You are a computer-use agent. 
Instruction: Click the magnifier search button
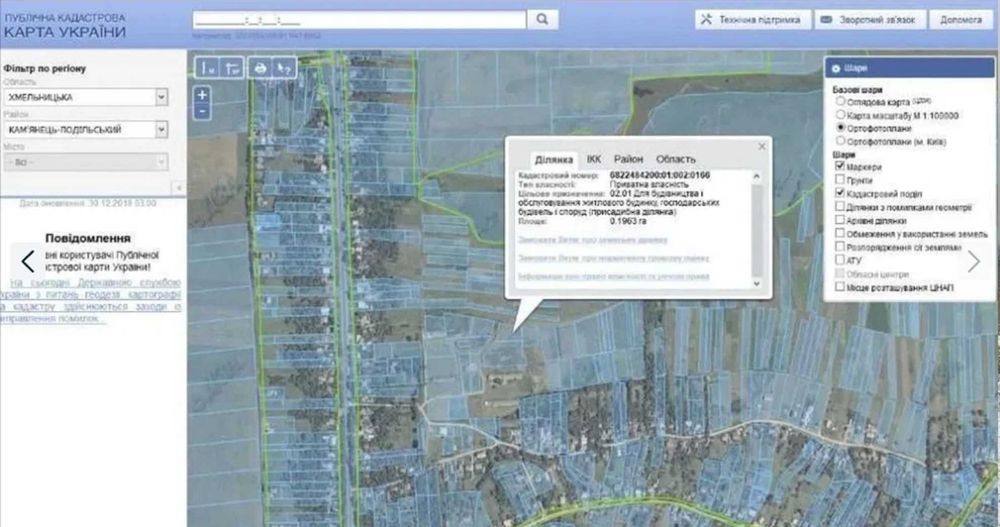pyautogui.click(x=542, y=19)
